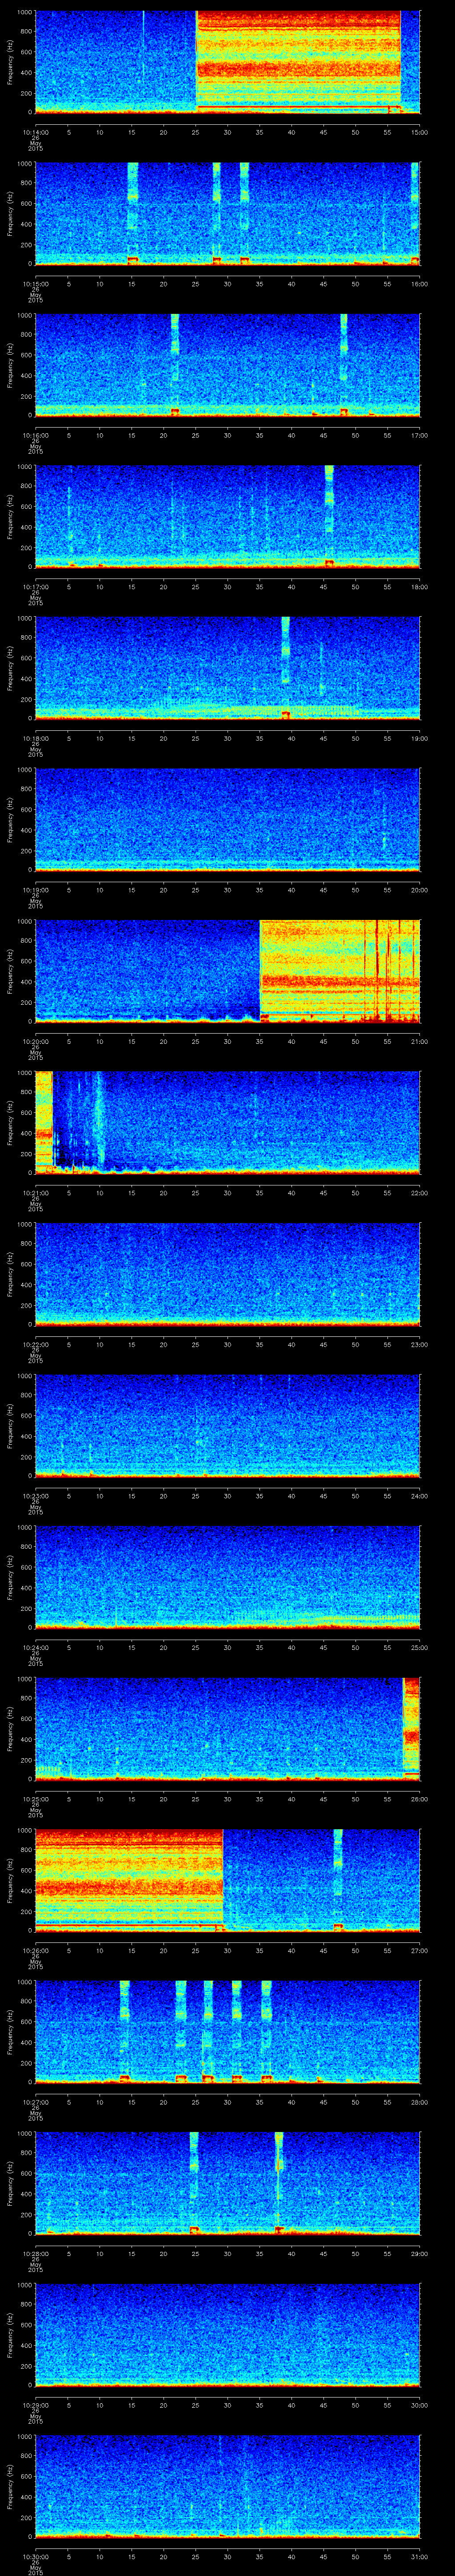This screenshot has width=455, height=2576.
Task: Click the 24:00 end time label
Action: (419, 1496)
